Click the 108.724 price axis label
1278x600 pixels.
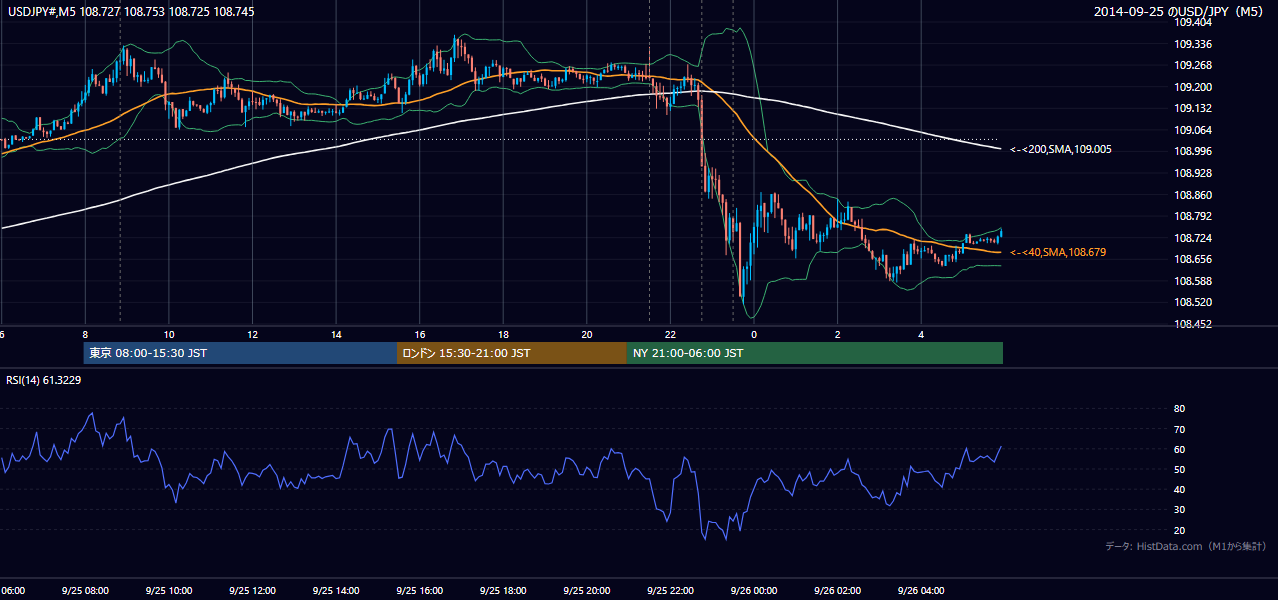point(1193,238)
